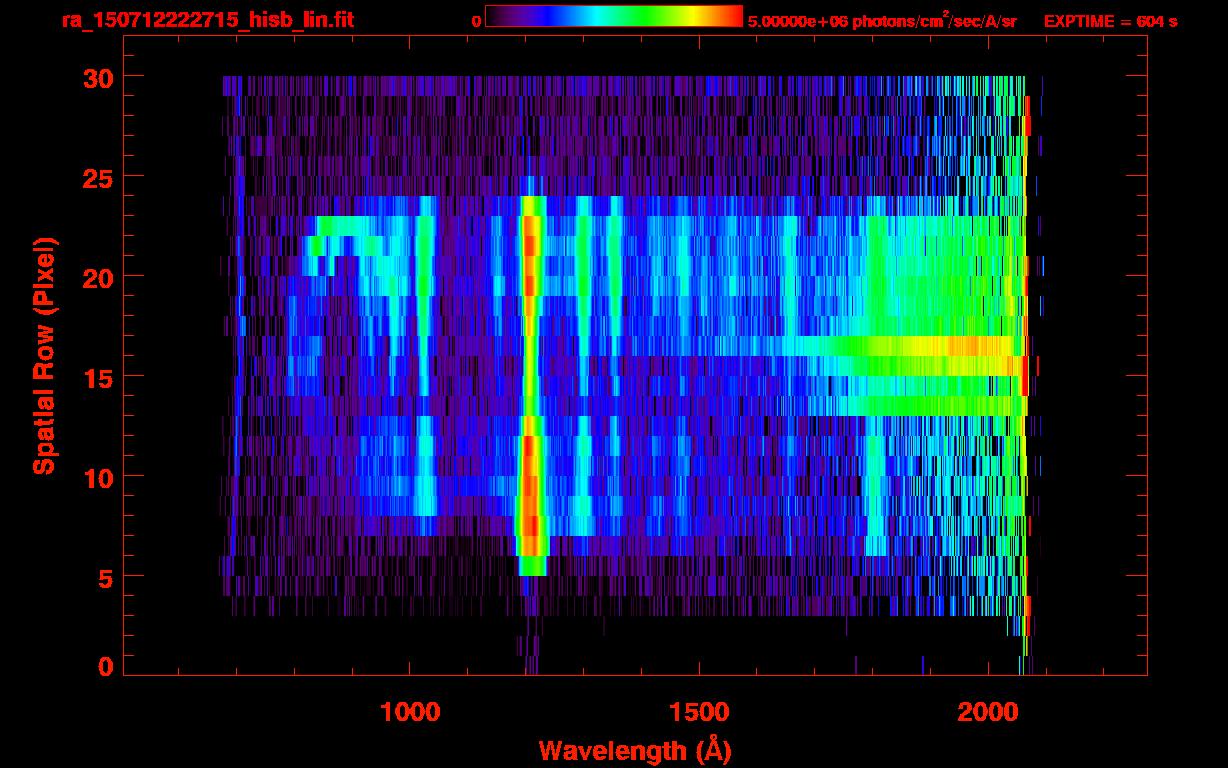This screenshot has width=1228, height=768.
Task: Click the orange horizontal streak near row 16
Action: pyautogui.click(x=965, y=346)
